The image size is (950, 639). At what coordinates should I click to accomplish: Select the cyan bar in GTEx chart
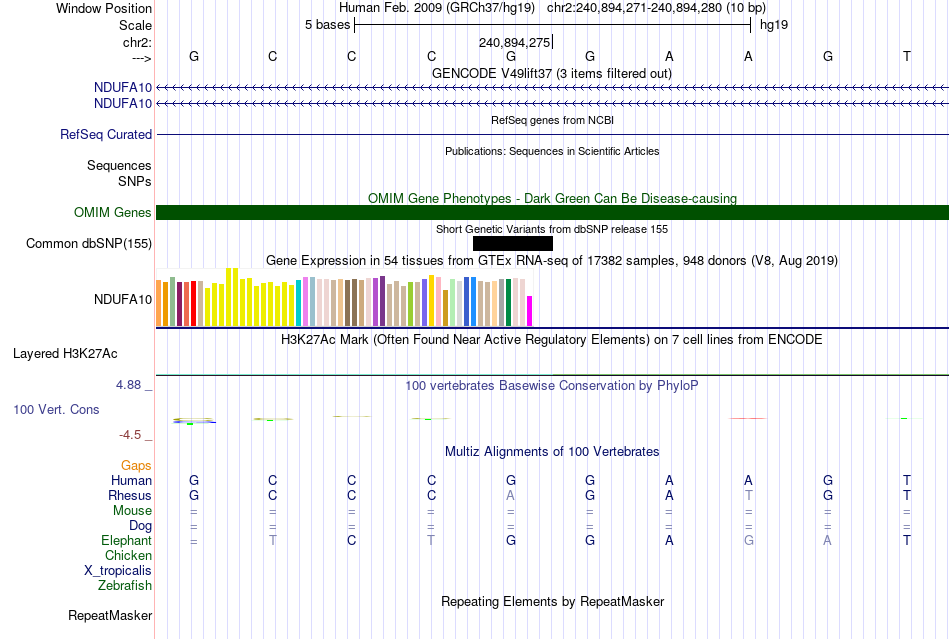pyautogui.click(x=299, y=303)
